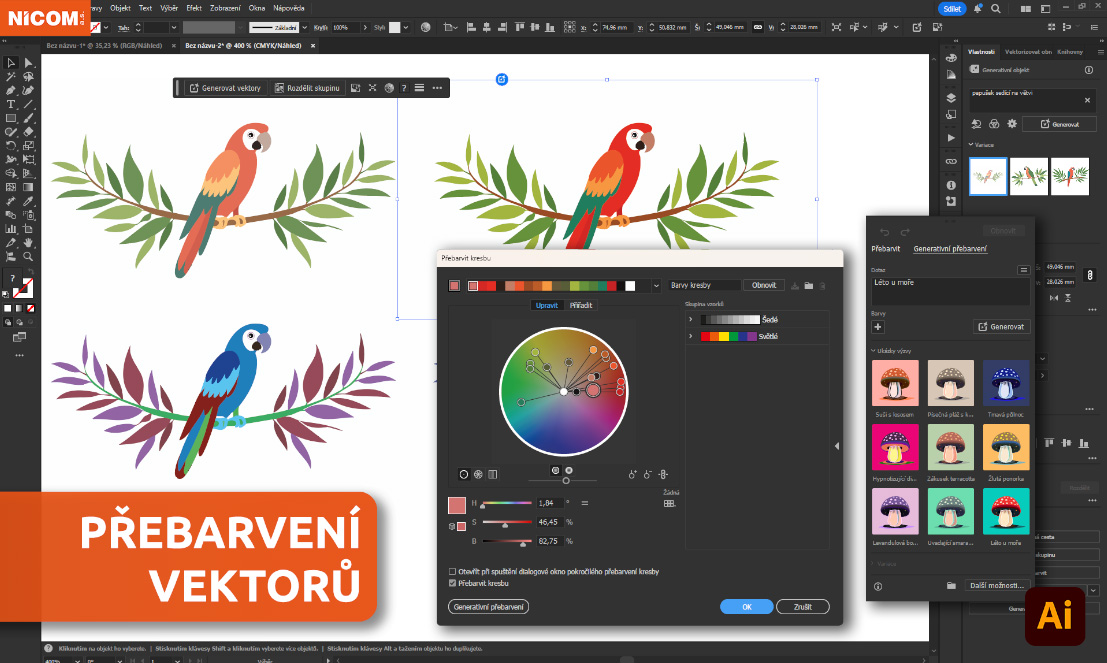Click 'Rozdělit skupinu' button

(x=307, y=88)
